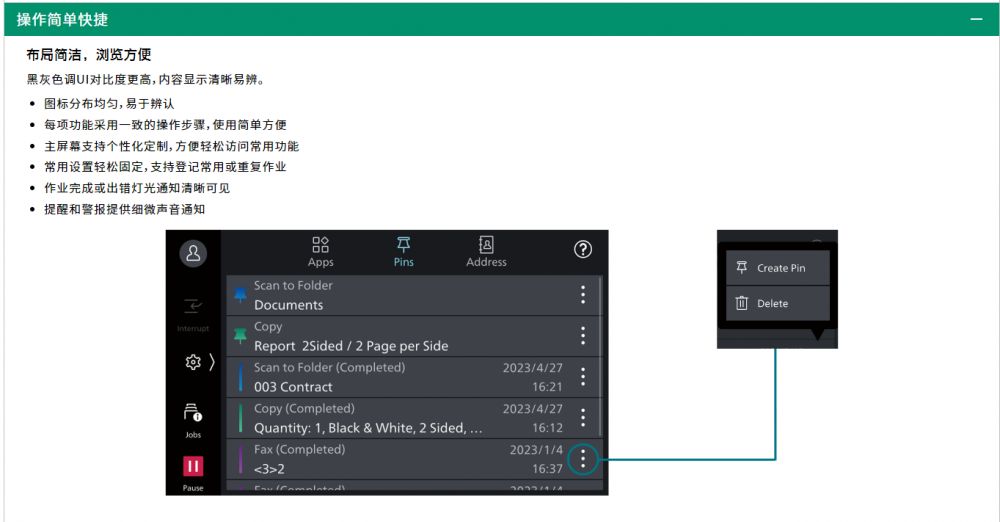Open the Jobs icon
The height and width of the screenshot is (522, 1000).
click(193, 416)
